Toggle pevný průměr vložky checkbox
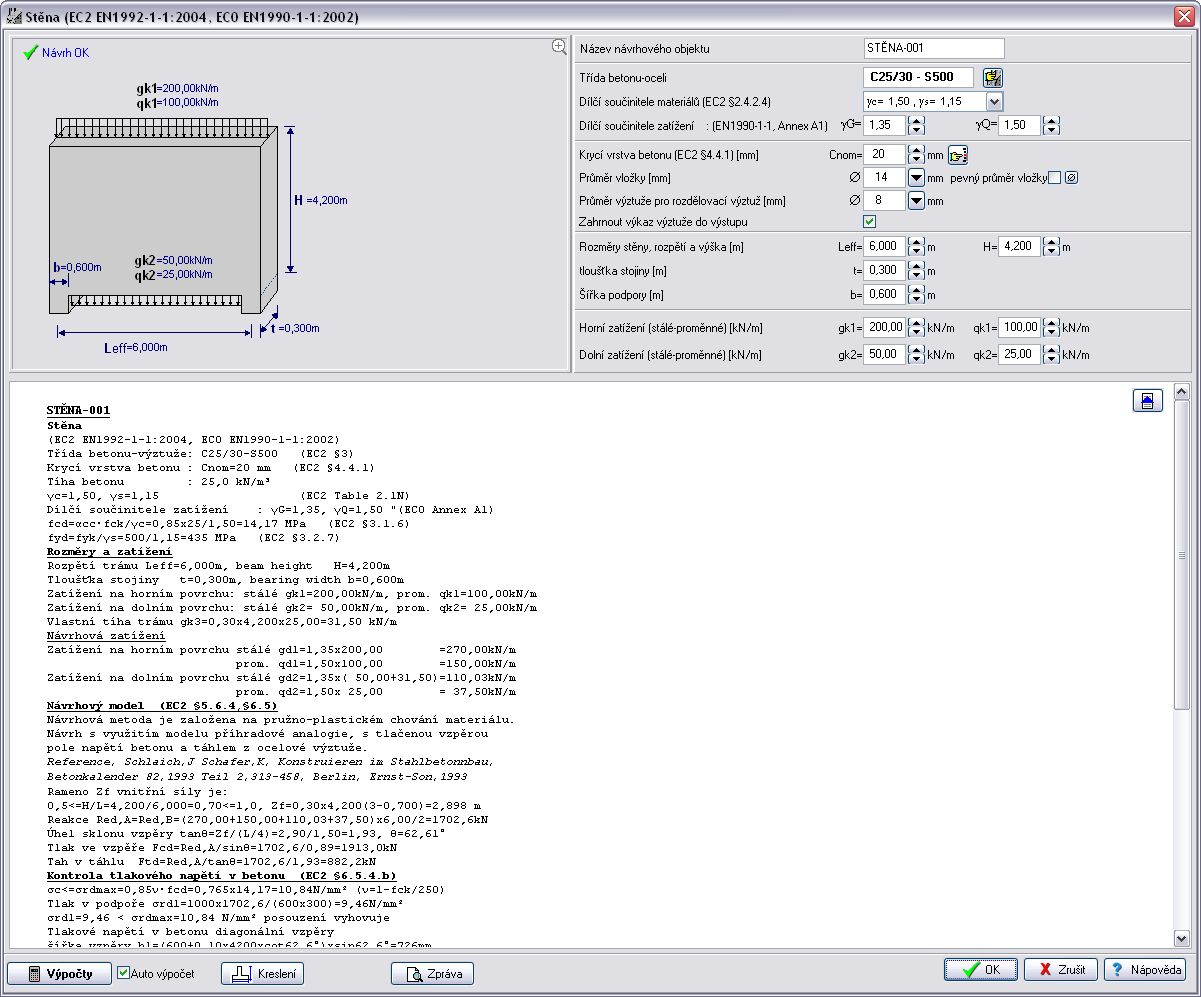Viewport: 1201px width, 997px height. click(x=1054, y=178)
